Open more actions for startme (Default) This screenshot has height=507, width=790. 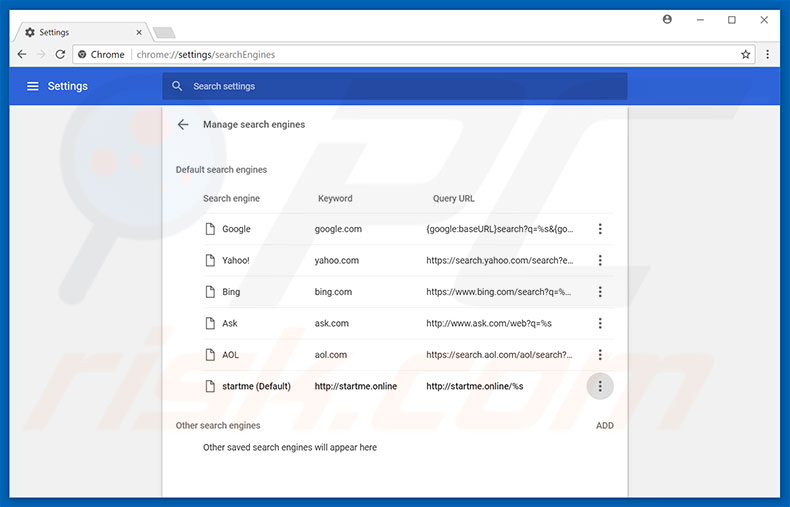coord(600,387)
